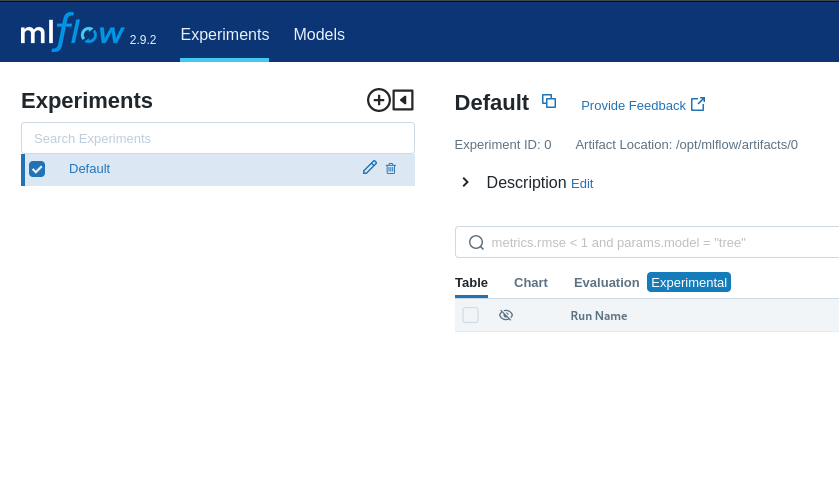This screenshot has width=839, height=480.
Task: Click the magnifier icon in runs search
Action: (476, 242)
